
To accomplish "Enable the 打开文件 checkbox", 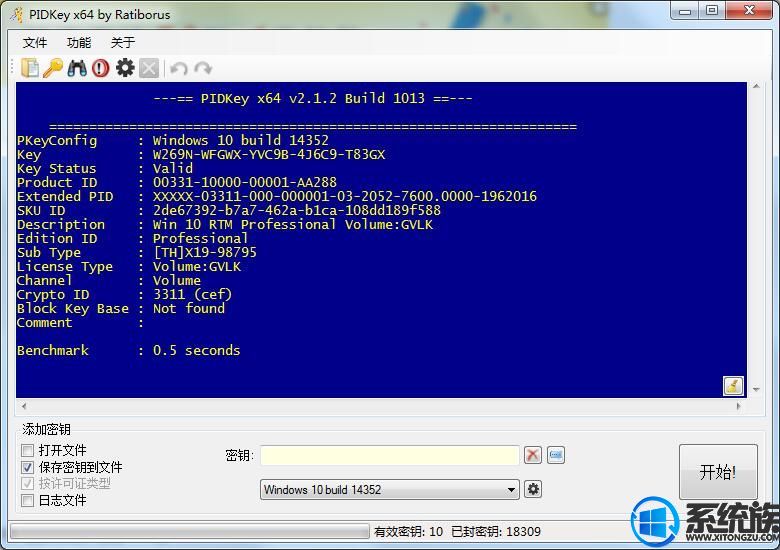I will (x=27, y=451).
